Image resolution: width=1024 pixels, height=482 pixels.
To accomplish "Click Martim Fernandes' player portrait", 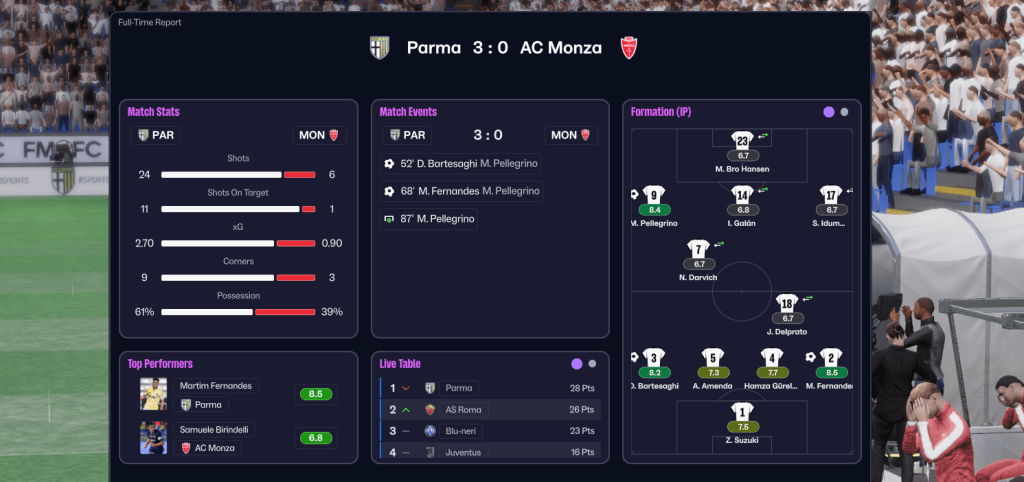I will click(154, 394).
